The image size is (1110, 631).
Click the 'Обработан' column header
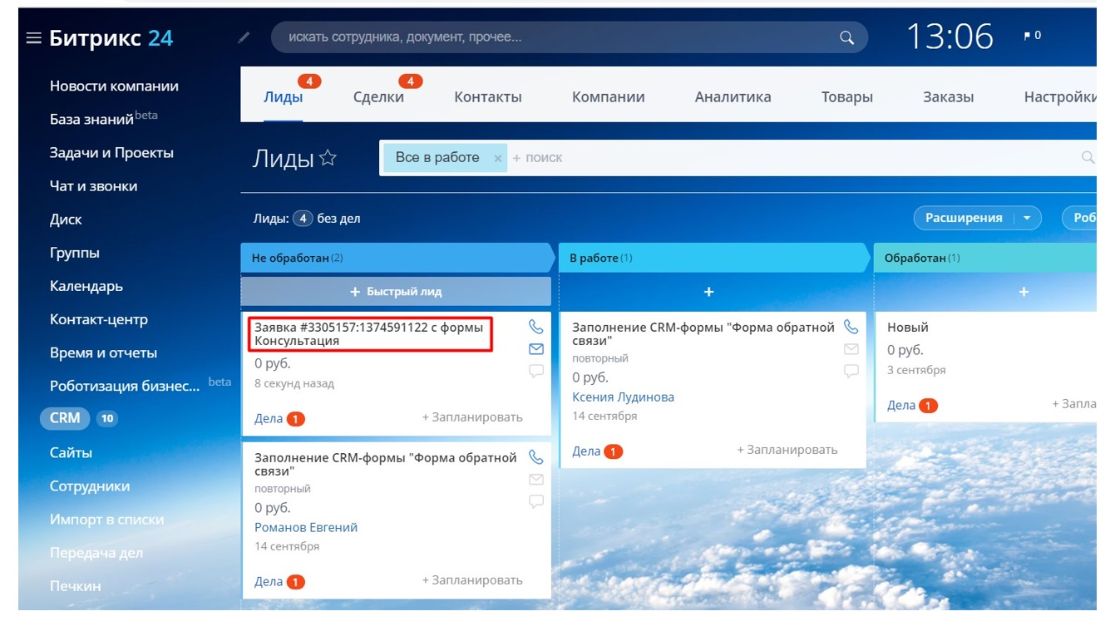click(x=985, y=258)
